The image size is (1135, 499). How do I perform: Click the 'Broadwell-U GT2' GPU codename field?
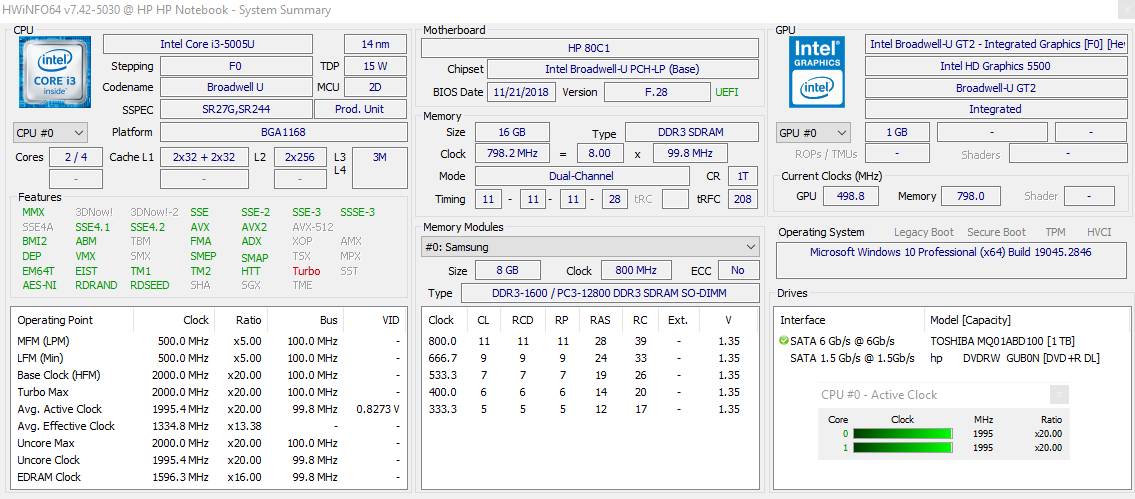pyautogui.click(x=995, y=88)
